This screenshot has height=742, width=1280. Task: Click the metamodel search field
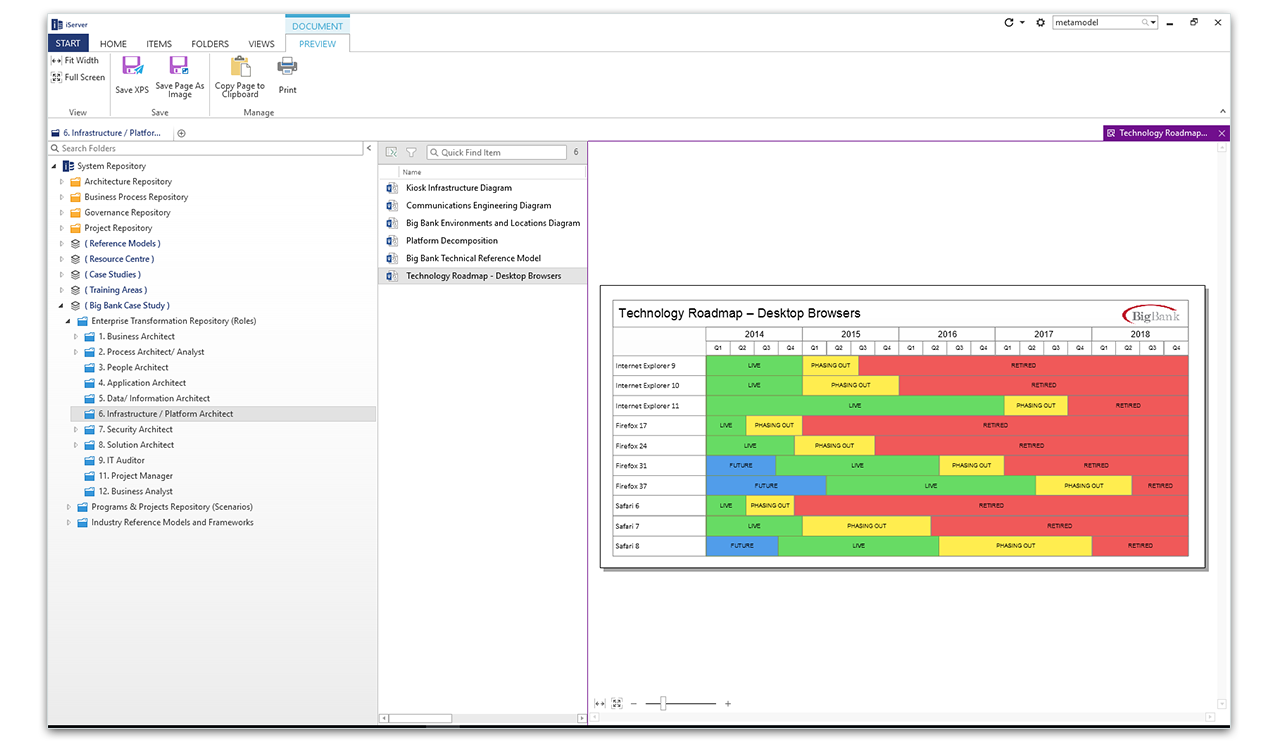(1096, 22)
